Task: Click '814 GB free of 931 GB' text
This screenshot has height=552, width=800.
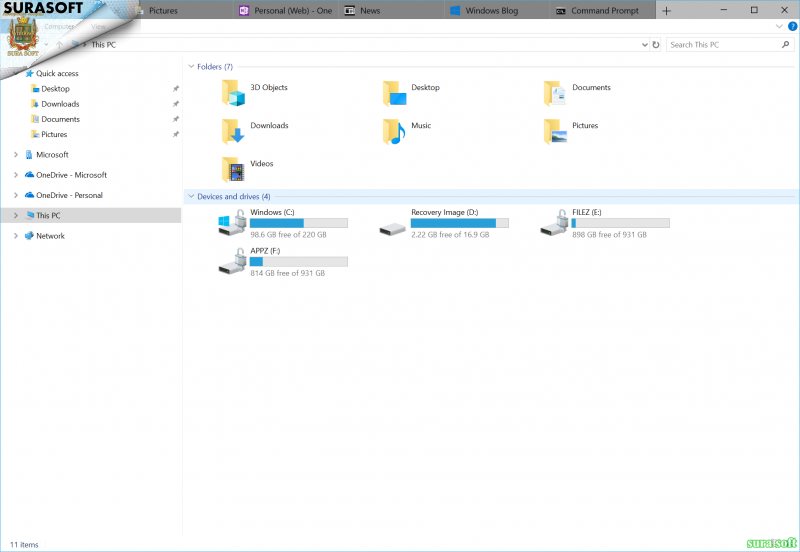Action: pos(287,273)
